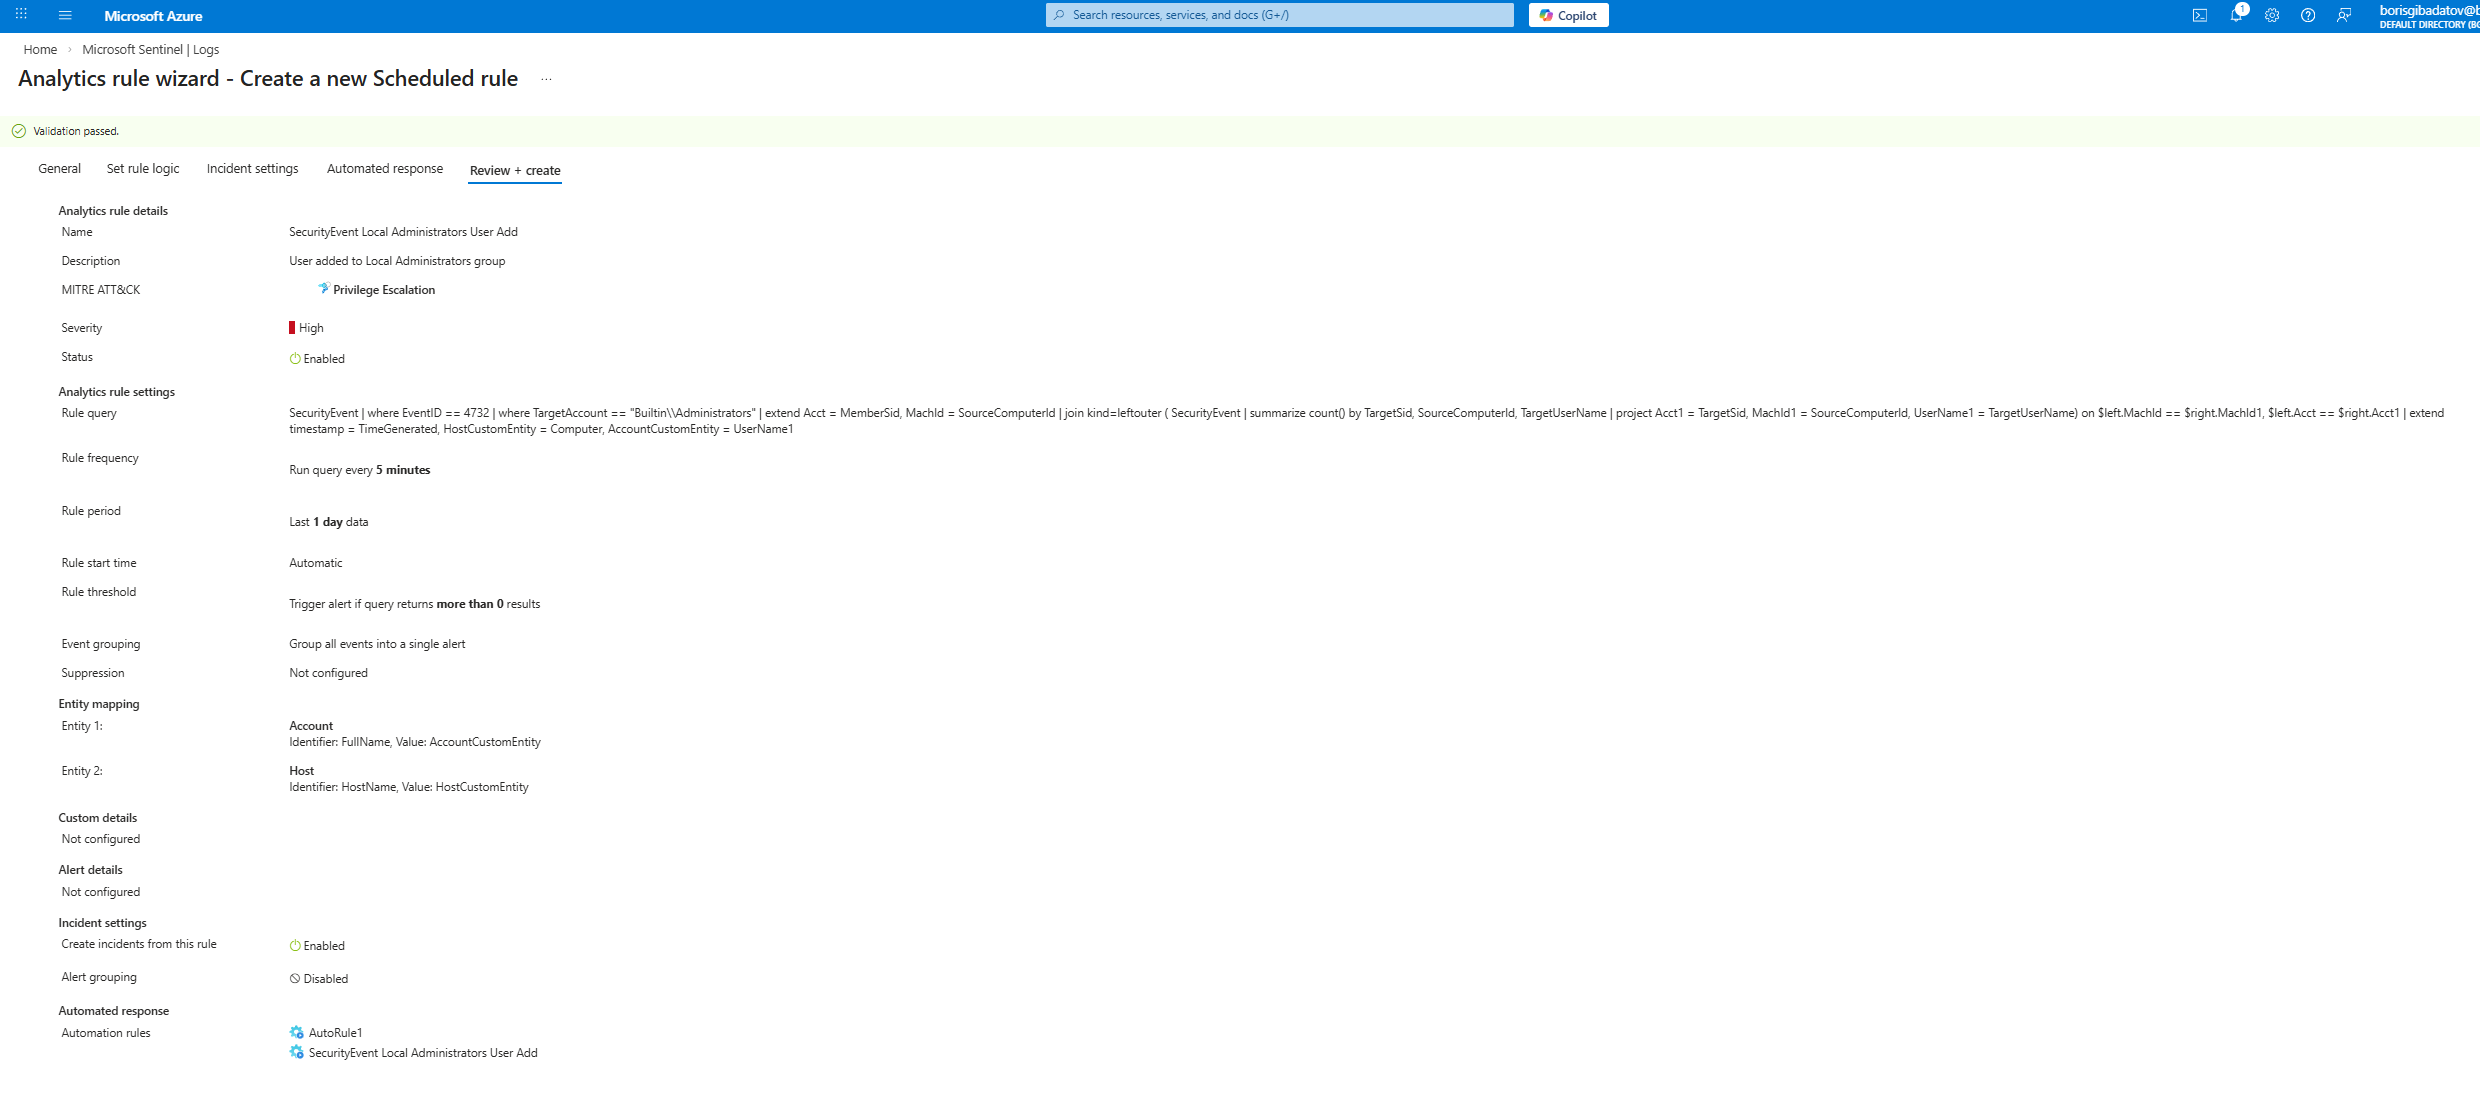Viewport: 2480px width, 1095px height.
Task: Open the hamburger portal menu
Action: 65,15
